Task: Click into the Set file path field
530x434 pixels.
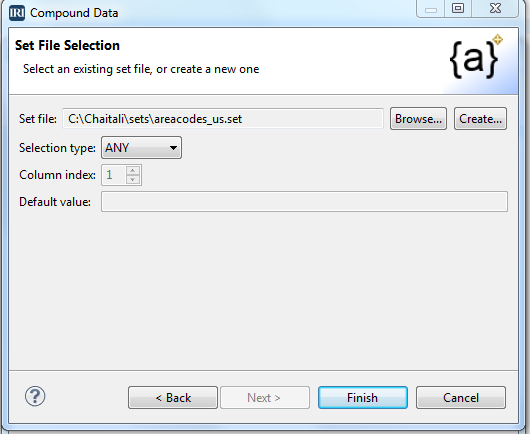Action: point(223,119)
